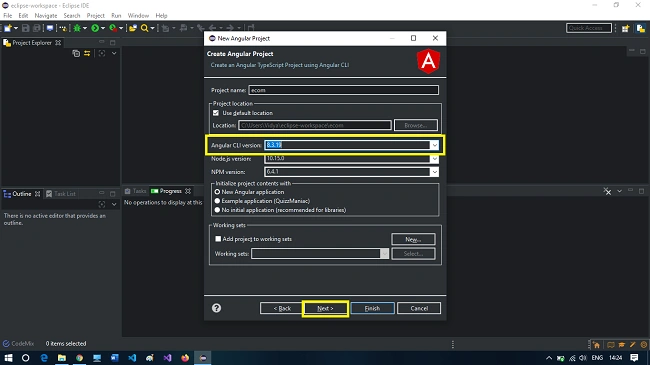
Task: Cancel the New Angular Project dialog
Action: [419, 308]
